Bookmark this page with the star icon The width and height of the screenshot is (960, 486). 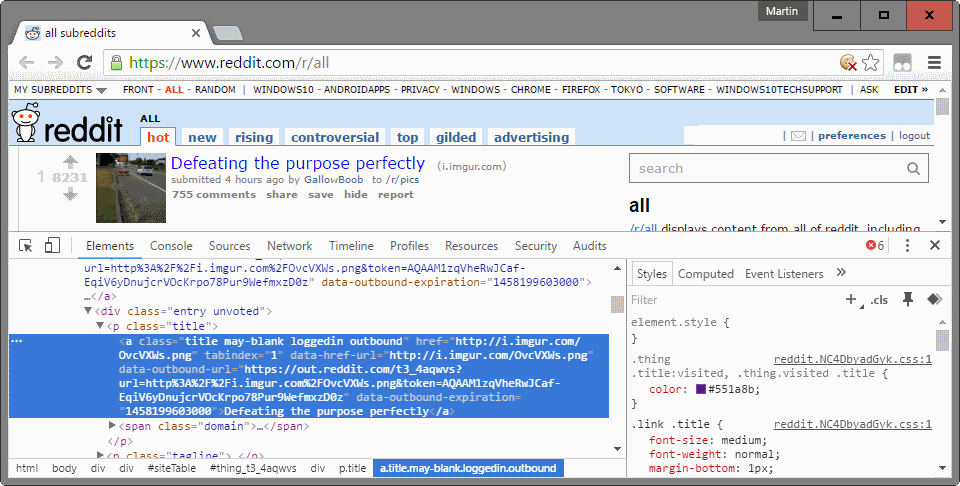[871, 63]
